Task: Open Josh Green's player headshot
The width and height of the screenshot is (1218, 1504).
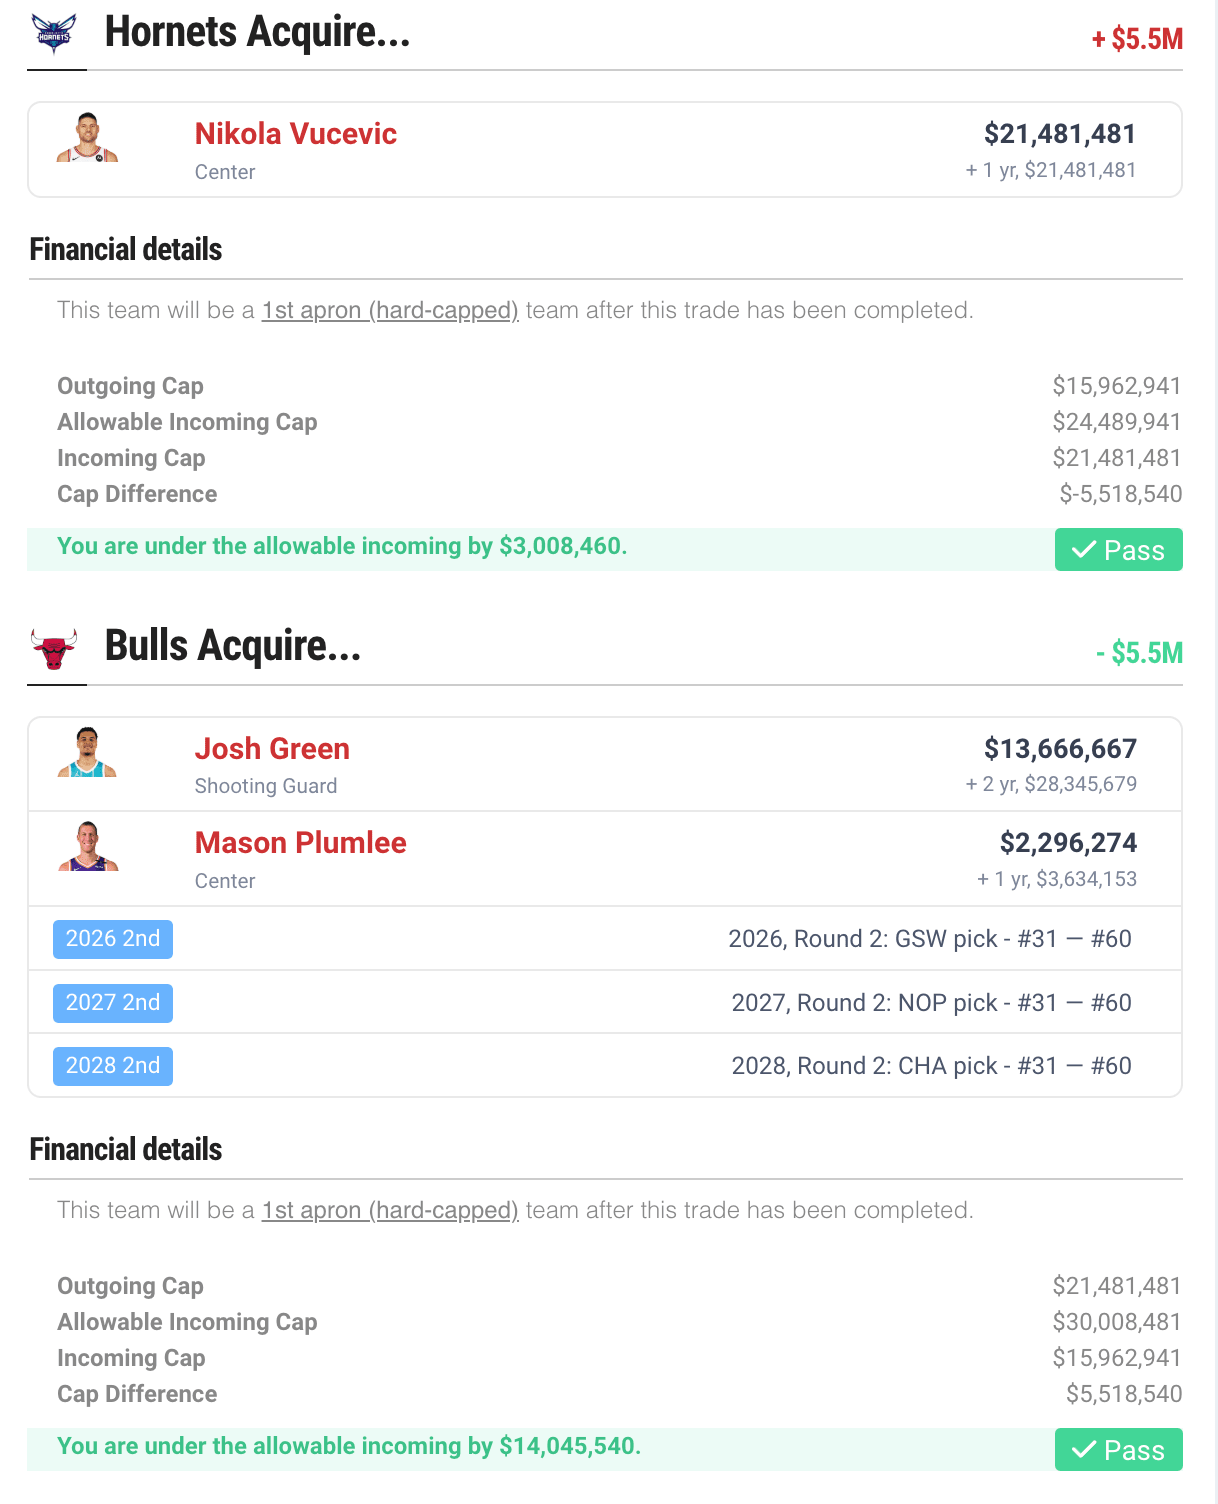Action: click(x=87, y=752)
